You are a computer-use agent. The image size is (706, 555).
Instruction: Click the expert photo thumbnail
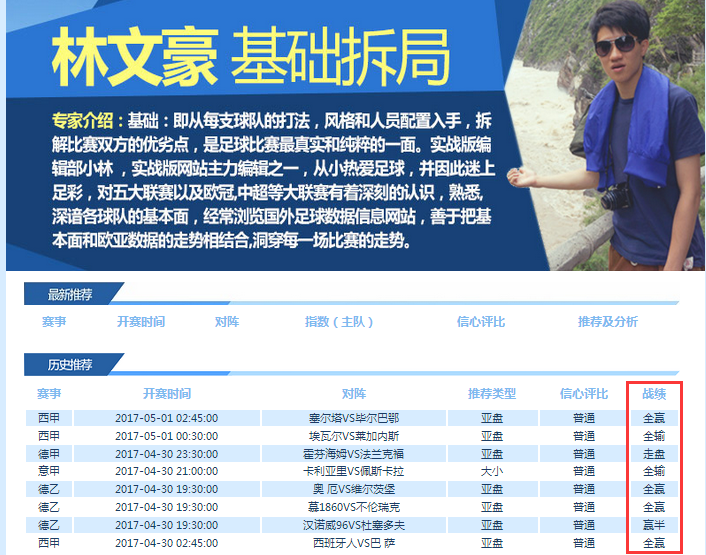(x=606, y=135)
